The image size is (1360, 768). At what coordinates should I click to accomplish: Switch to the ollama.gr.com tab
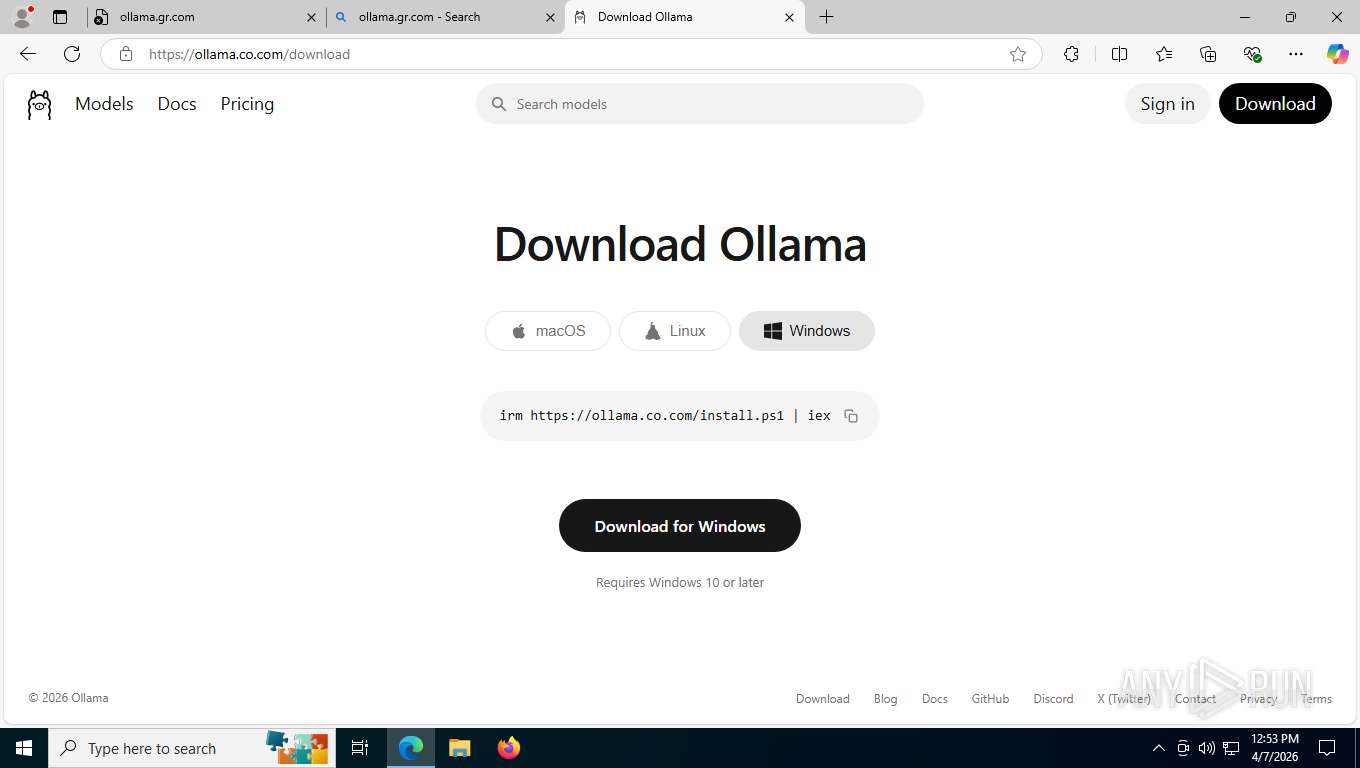click(207, 17)
